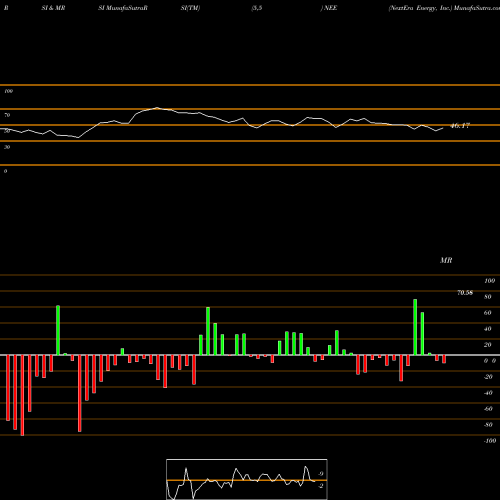Click the MR axis label -80

coord(488,425)
